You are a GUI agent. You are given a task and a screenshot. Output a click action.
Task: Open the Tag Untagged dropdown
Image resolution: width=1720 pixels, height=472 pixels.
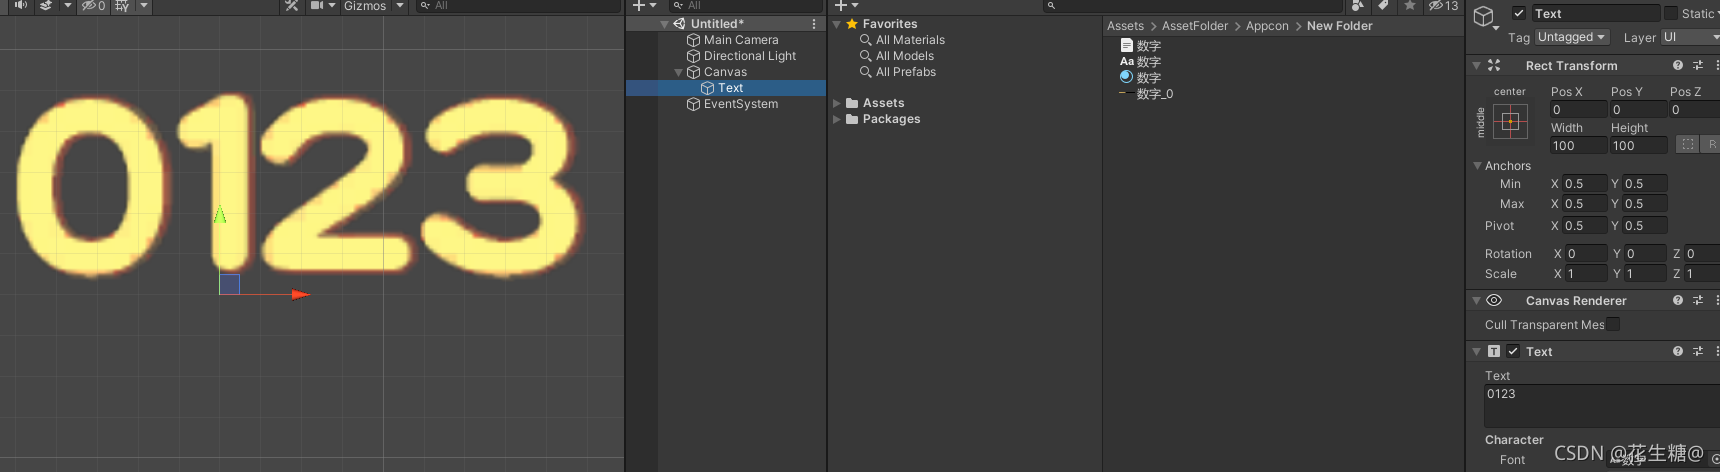pyautogui.click(x=1571, y=37)
